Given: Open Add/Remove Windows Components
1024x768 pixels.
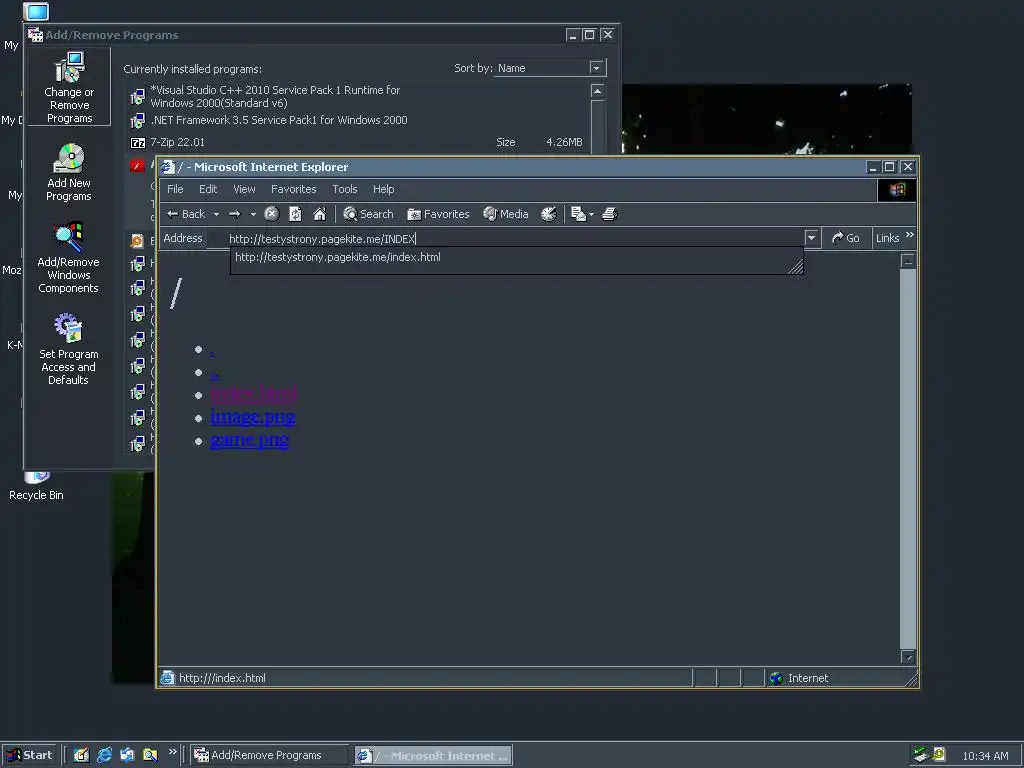Looking at the screenshot, I should [69, 258].
